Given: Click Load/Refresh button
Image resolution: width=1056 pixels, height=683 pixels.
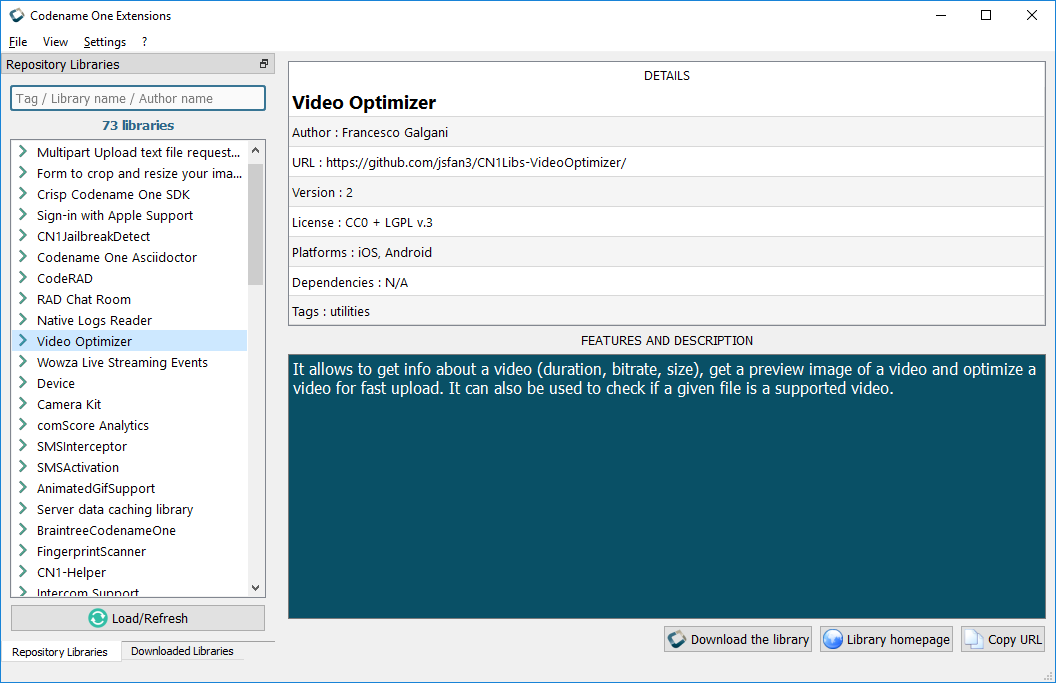Looking at the screenshot, I should click(x=138, y=618).
